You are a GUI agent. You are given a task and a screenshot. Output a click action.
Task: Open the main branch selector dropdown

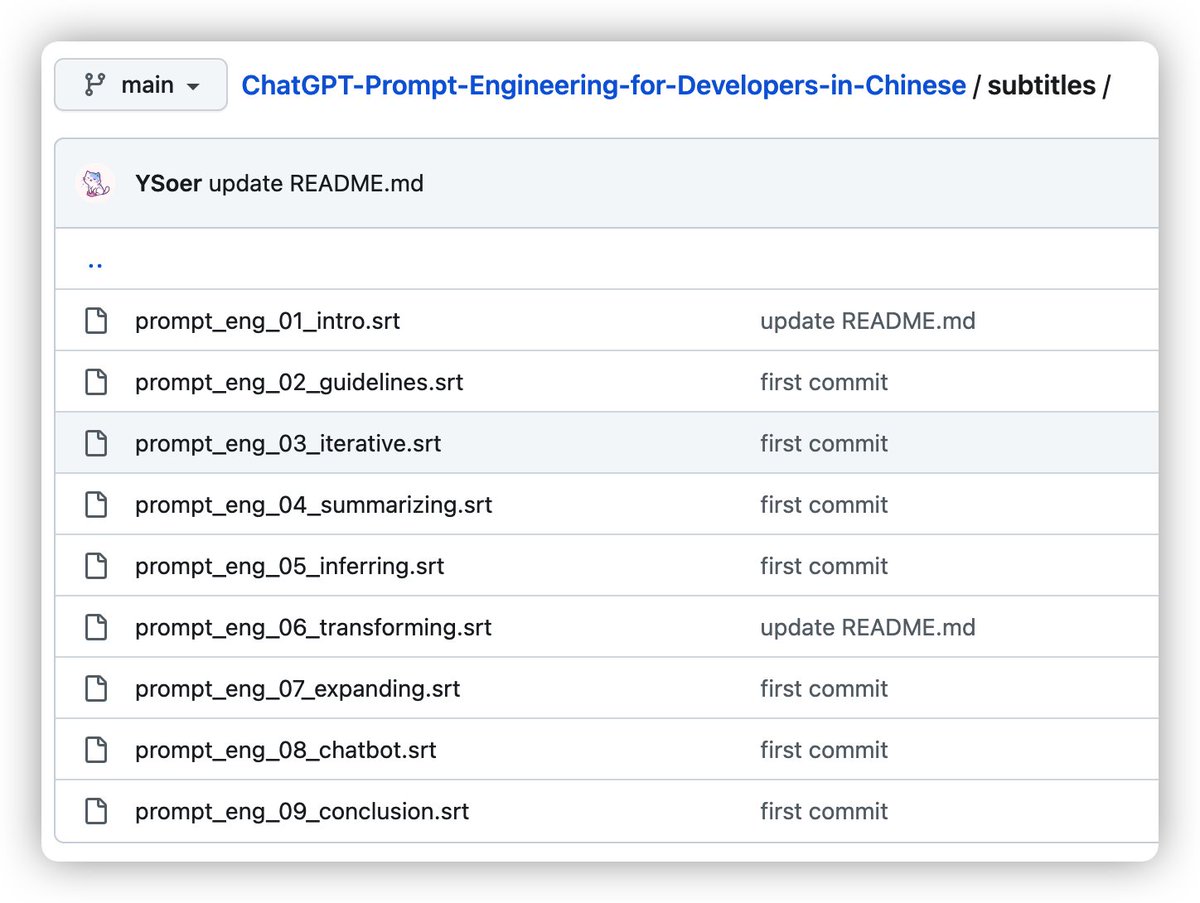coord(141,85)
